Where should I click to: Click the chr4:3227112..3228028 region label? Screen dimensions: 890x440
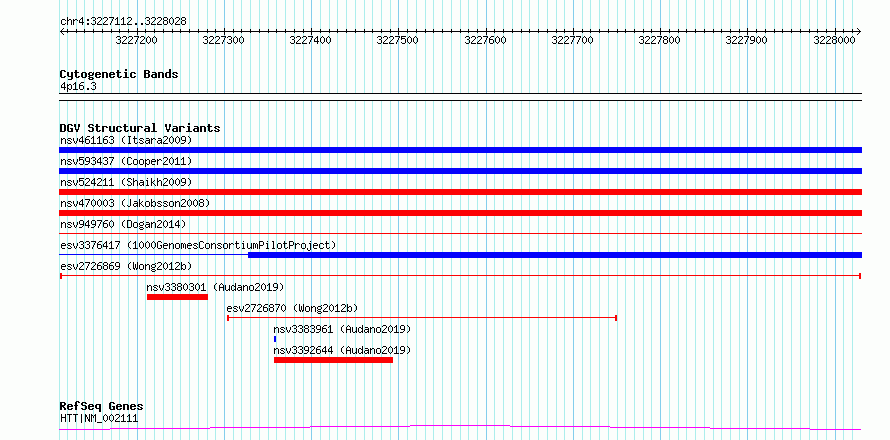[123, 22]
